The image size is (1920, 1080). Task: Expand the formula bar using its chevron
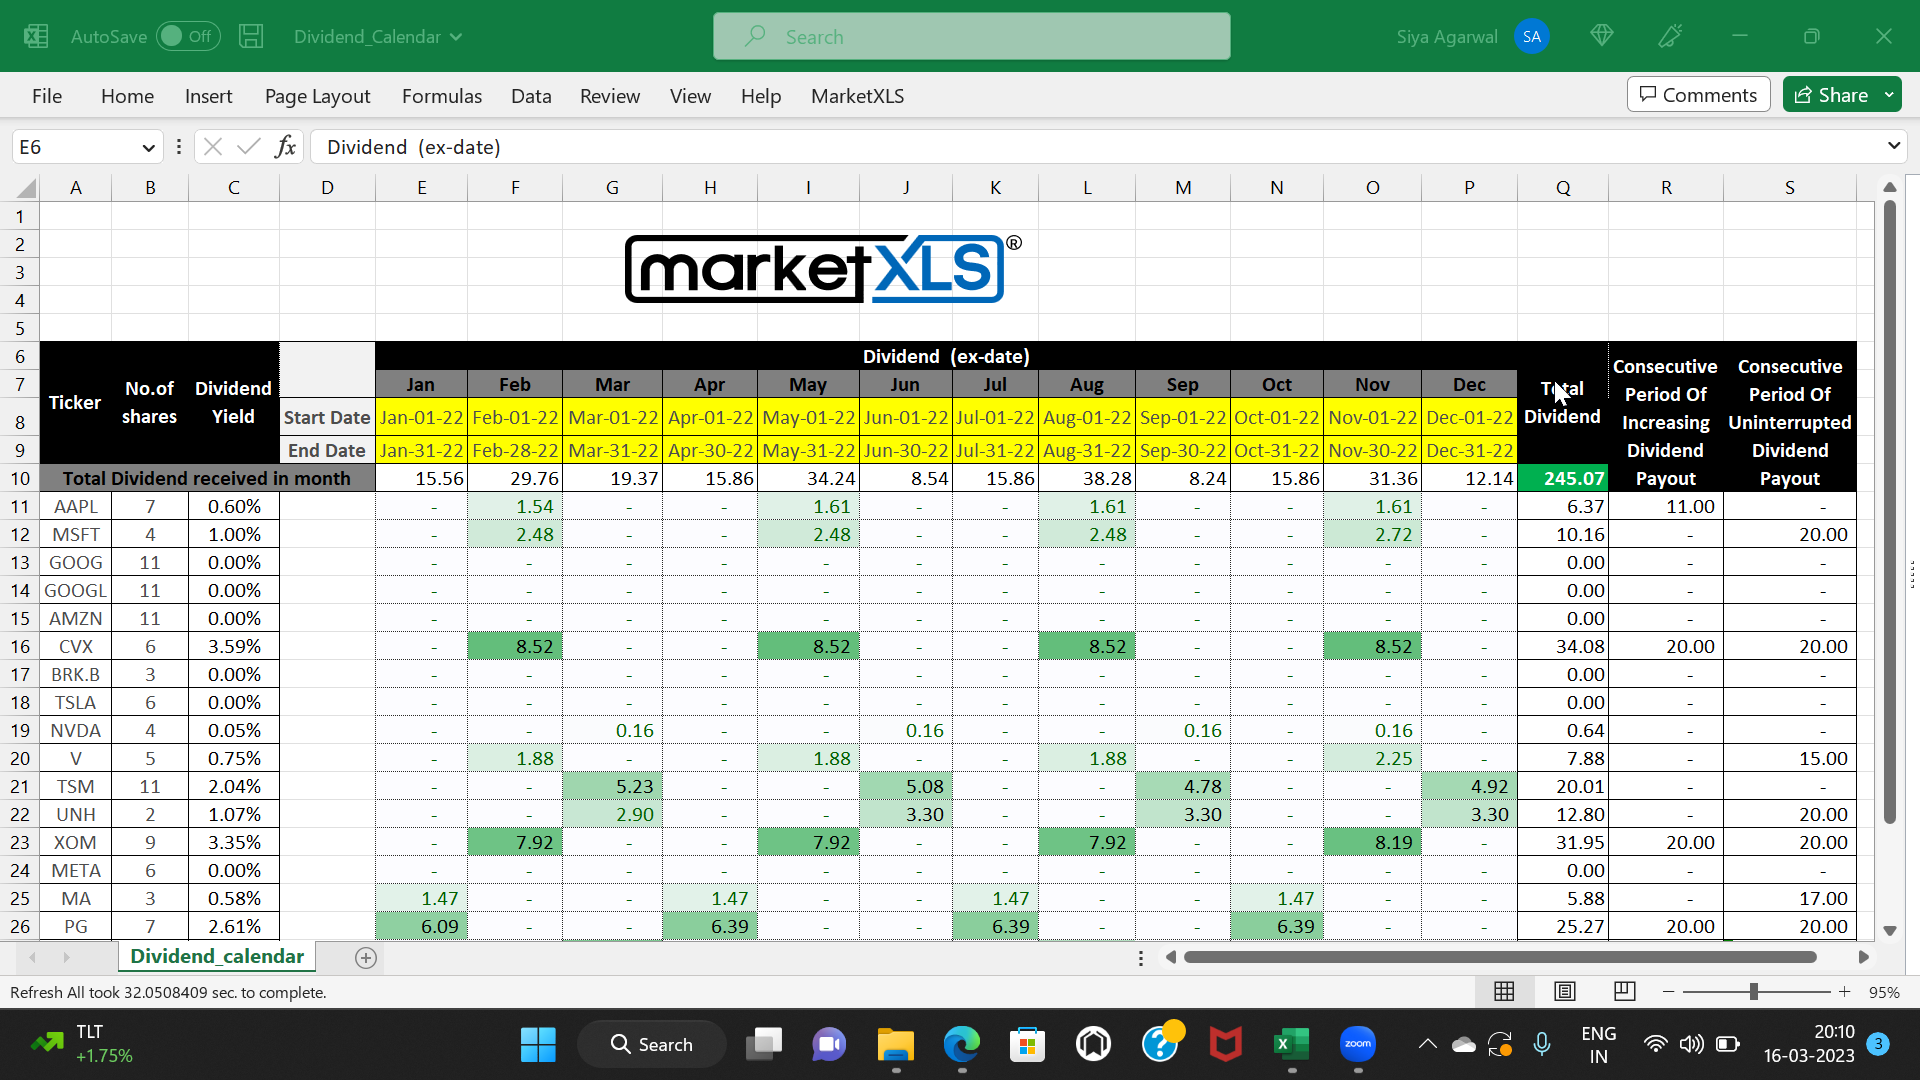pyautogui.click(x=1894, y=146)
